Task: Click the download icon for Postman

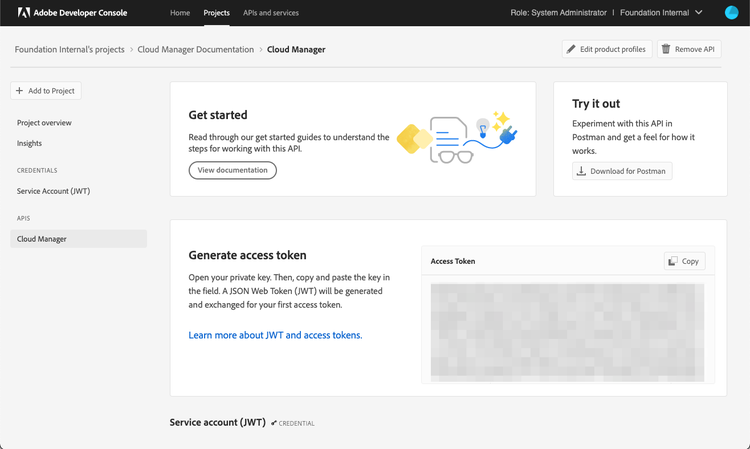Action: tap(581, 171)
